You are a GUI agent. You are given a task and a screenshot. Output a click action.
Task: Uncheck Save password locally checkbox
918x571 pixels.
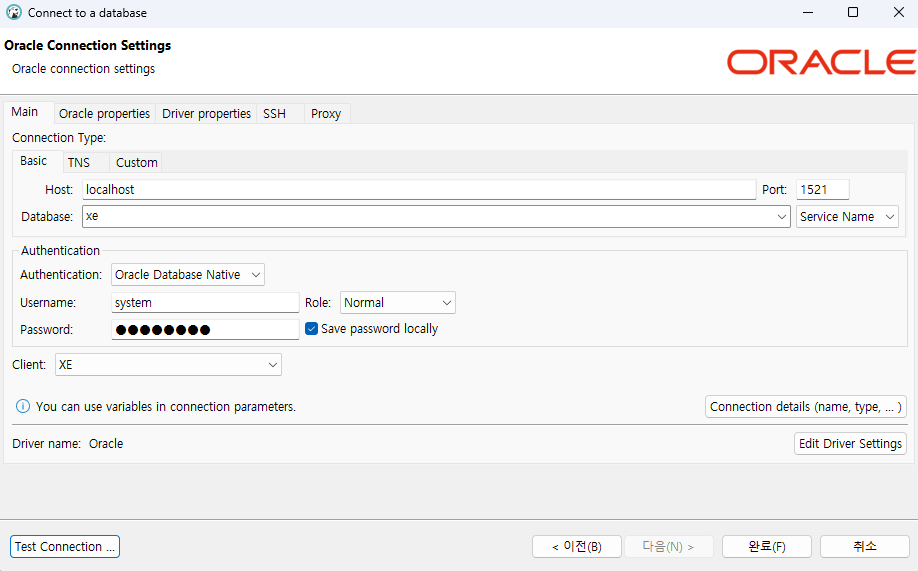311,329
